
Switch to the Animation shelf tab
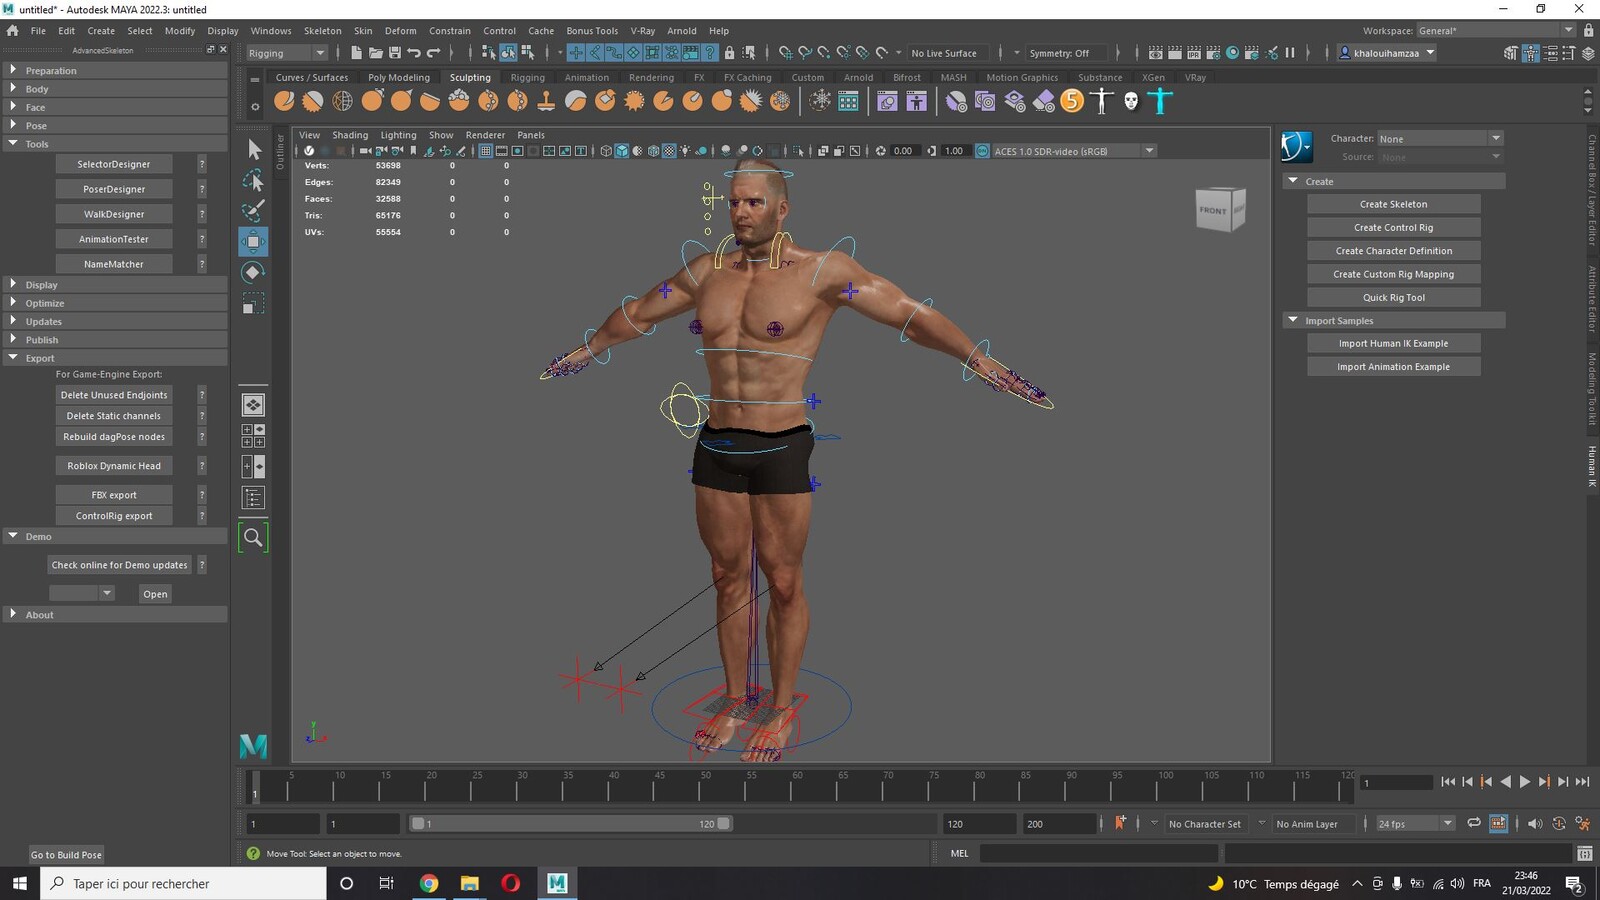click(x=586, y=77)
